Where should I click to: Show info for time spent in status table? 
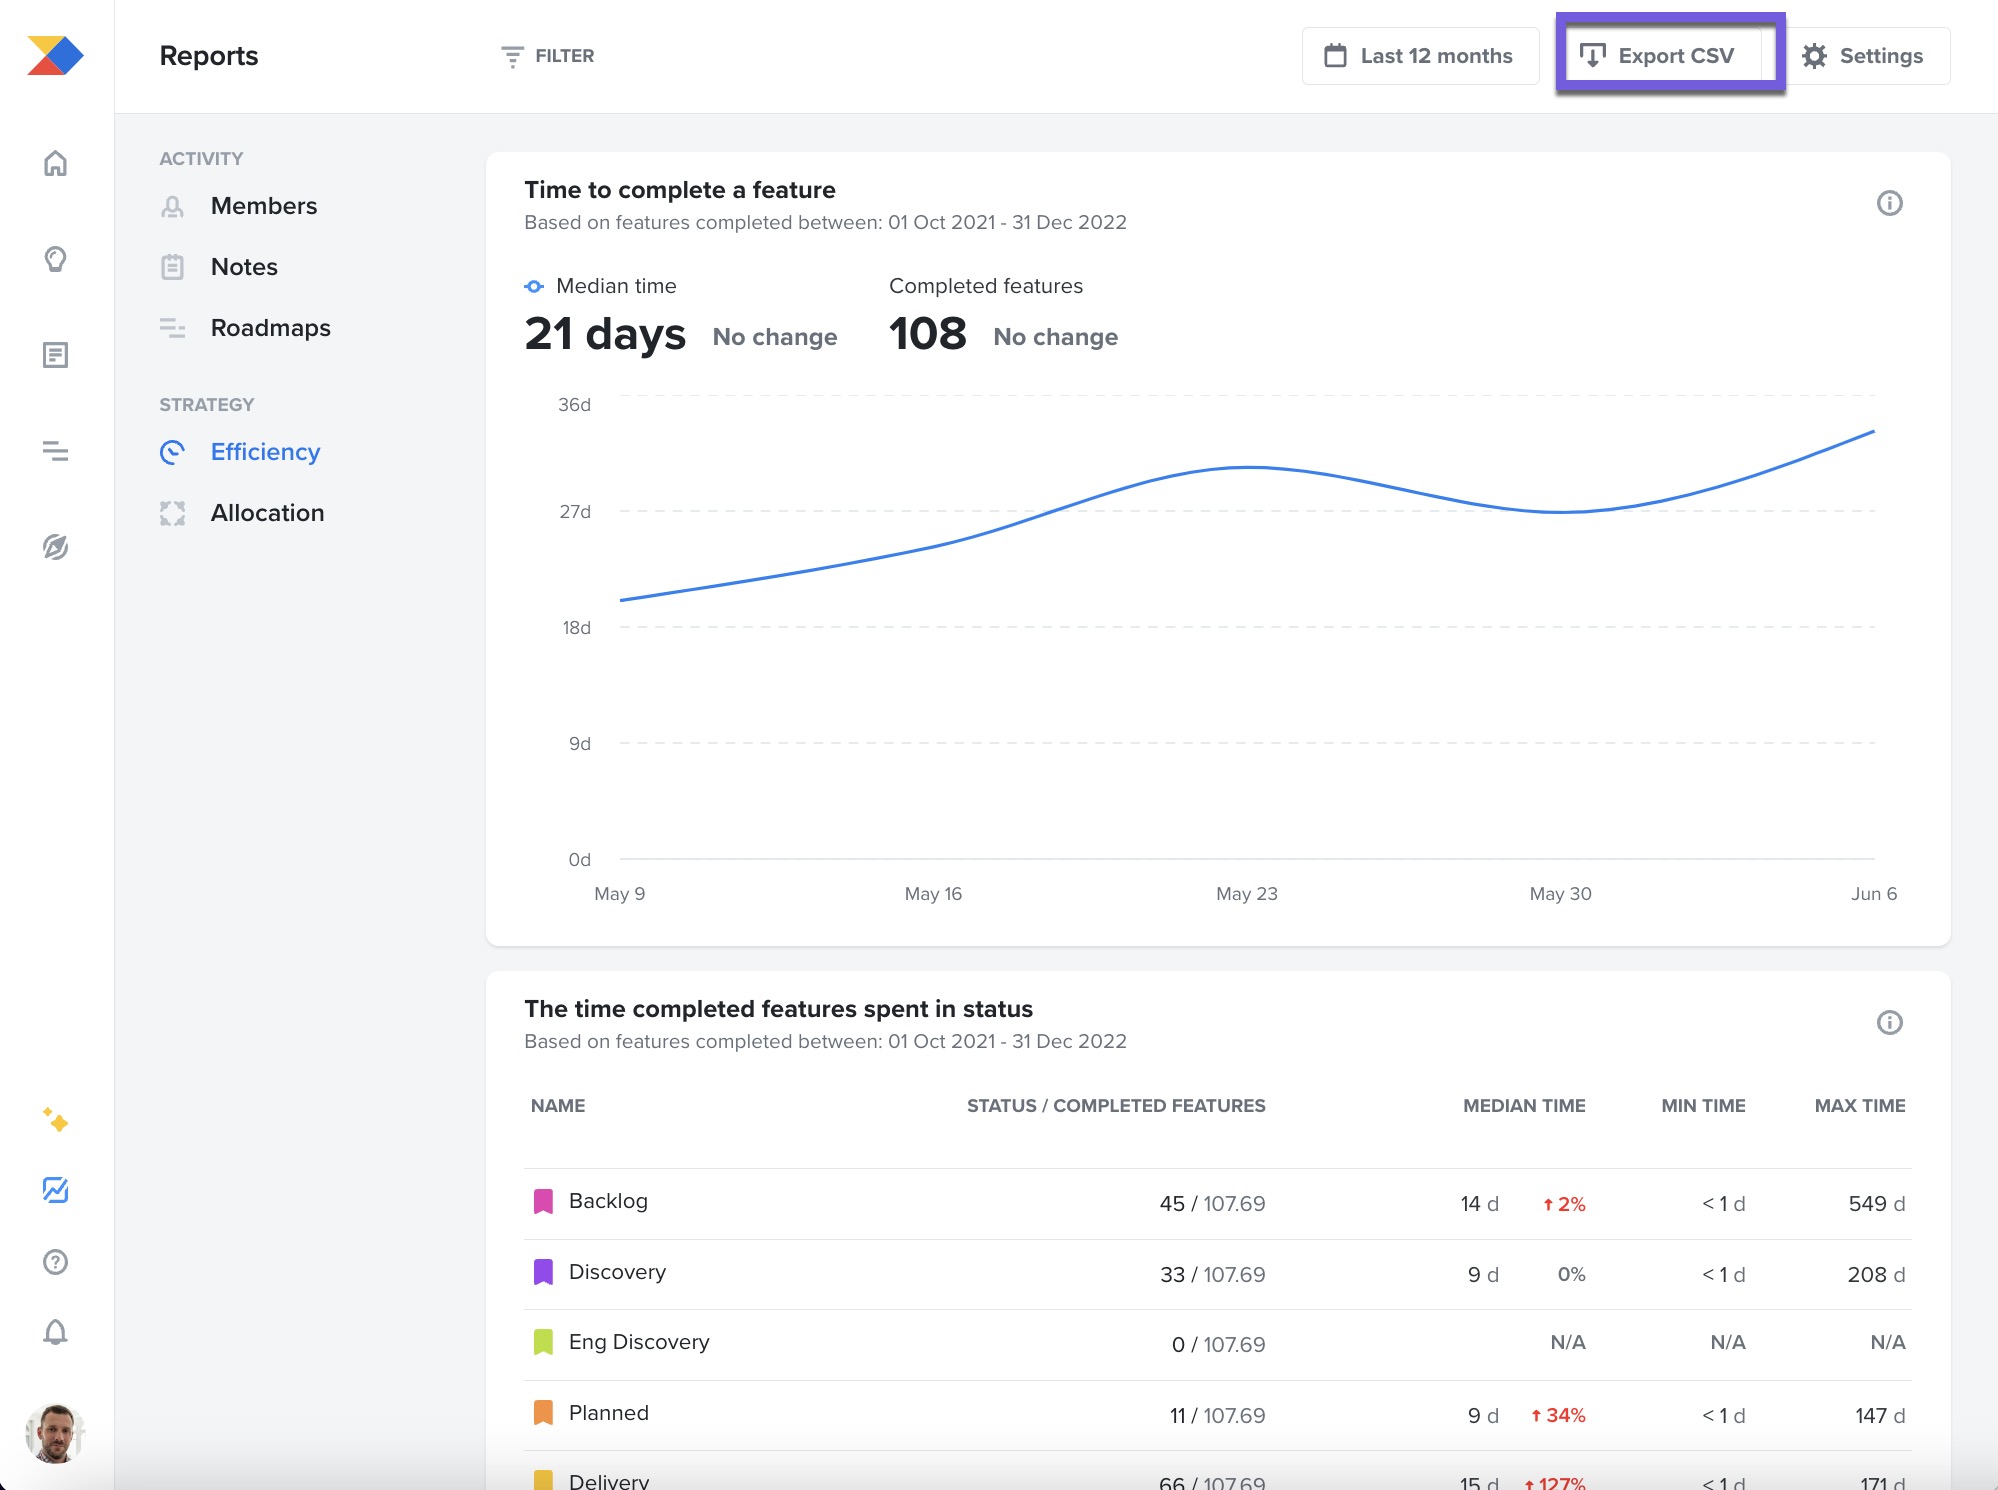click(1888, 1022)
